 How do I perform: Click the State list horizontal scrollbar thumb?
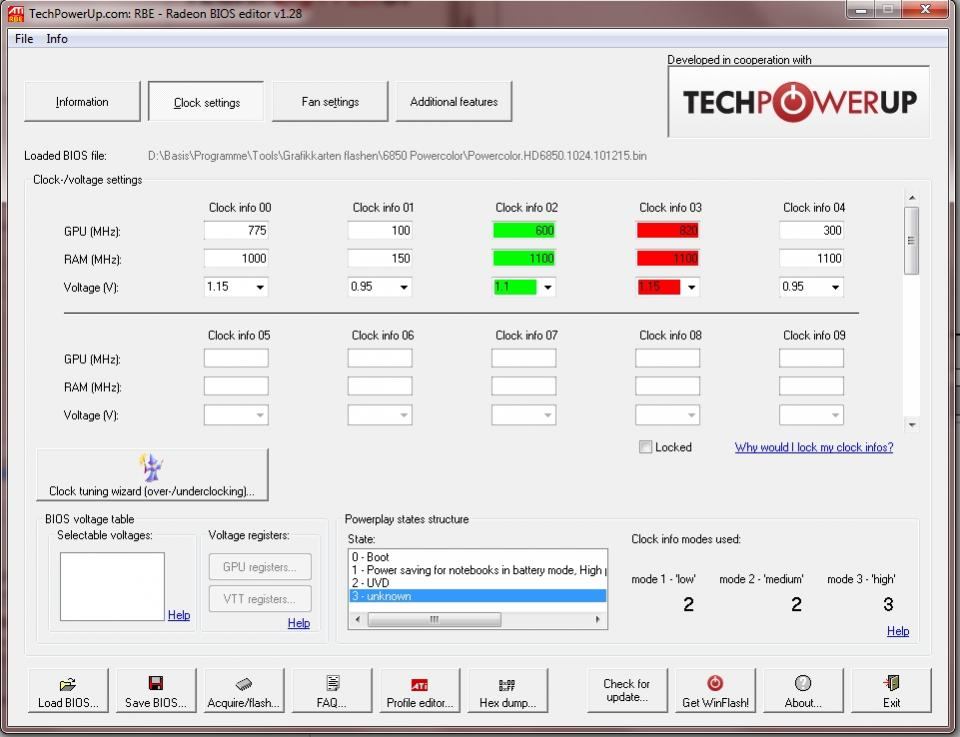click(434, 619)
